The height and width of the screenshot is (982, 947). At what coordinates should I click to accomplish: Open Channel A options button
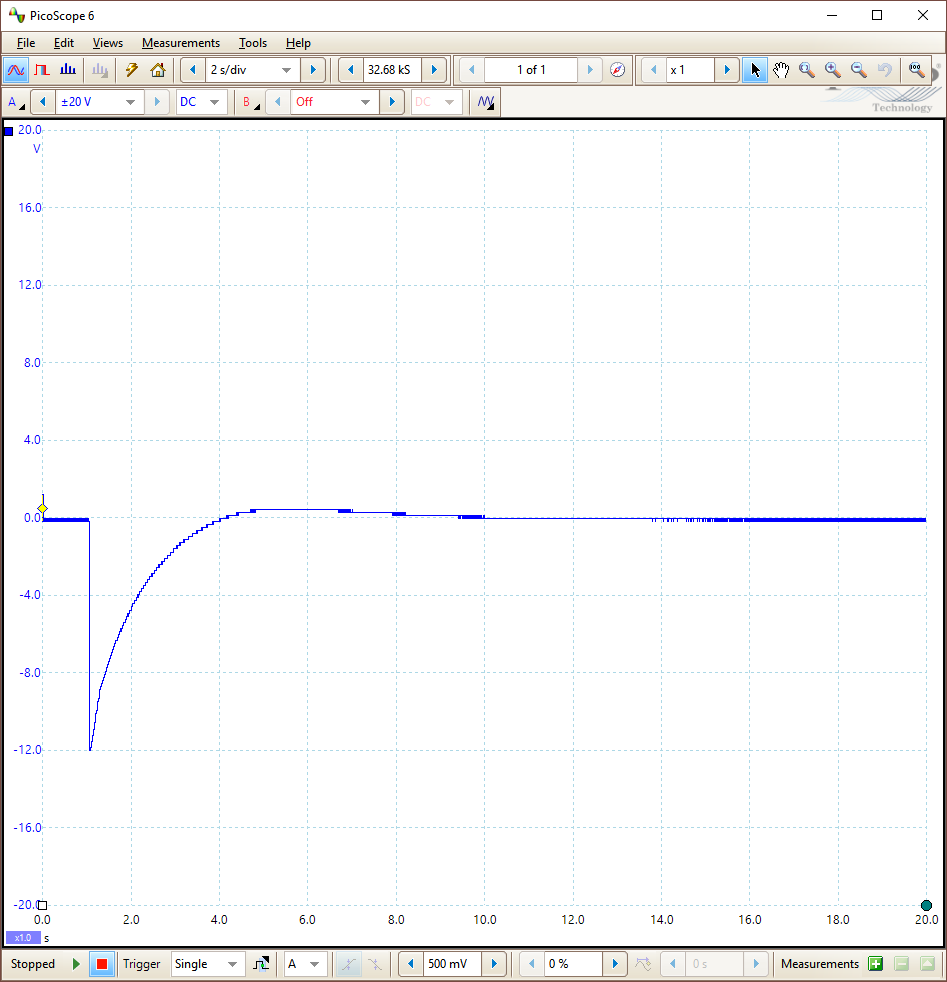(x=16, y=101)
